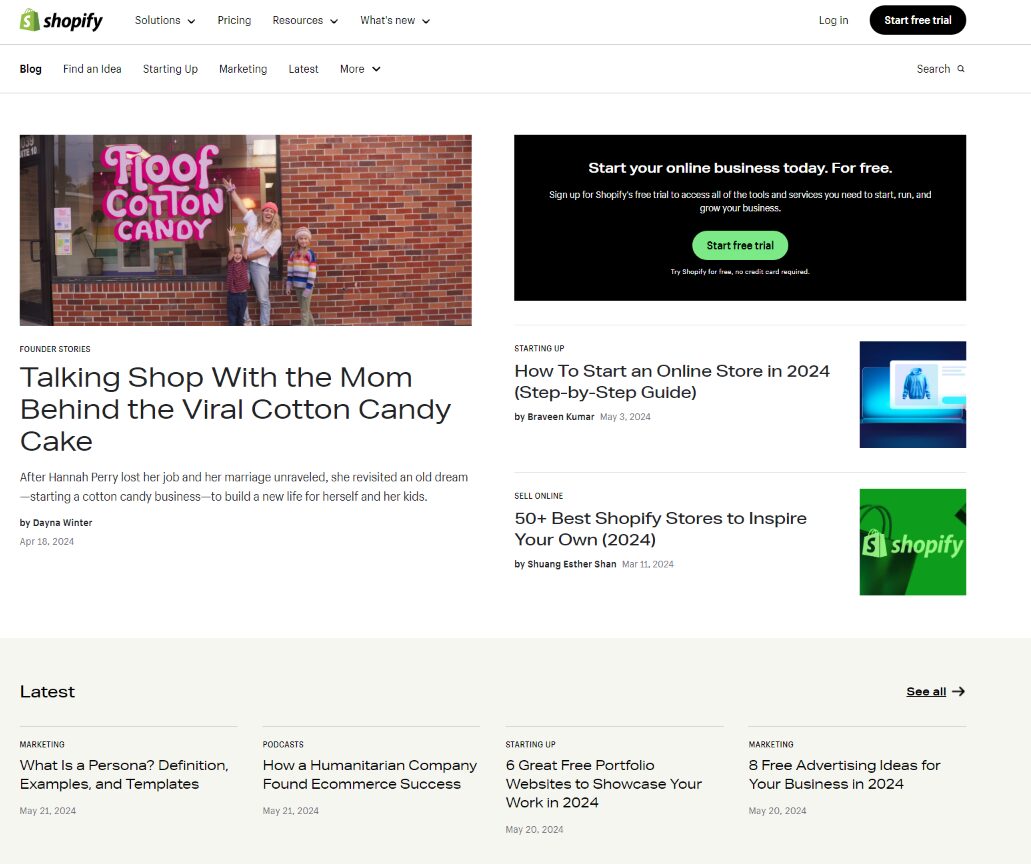The height and width of the screenshot is (864, 1031).
Task: Expand the Solutions dropdown menu
Action: coord(165,20)
